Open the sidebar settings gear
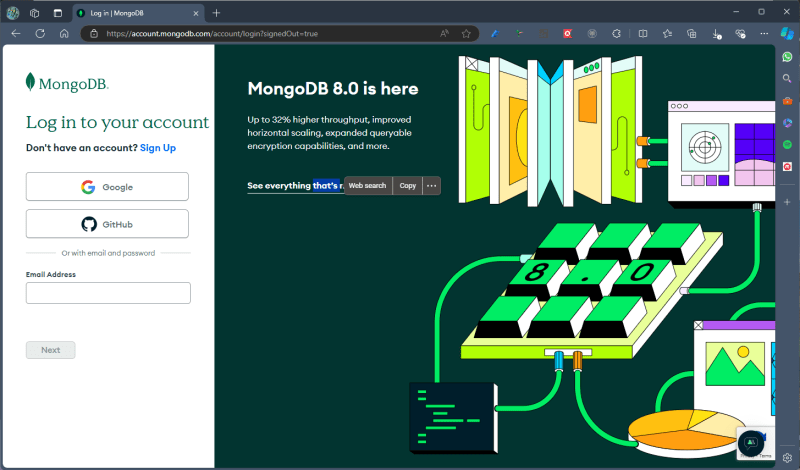This screenshot has height=470, width=800. click(x=787, y=458)
